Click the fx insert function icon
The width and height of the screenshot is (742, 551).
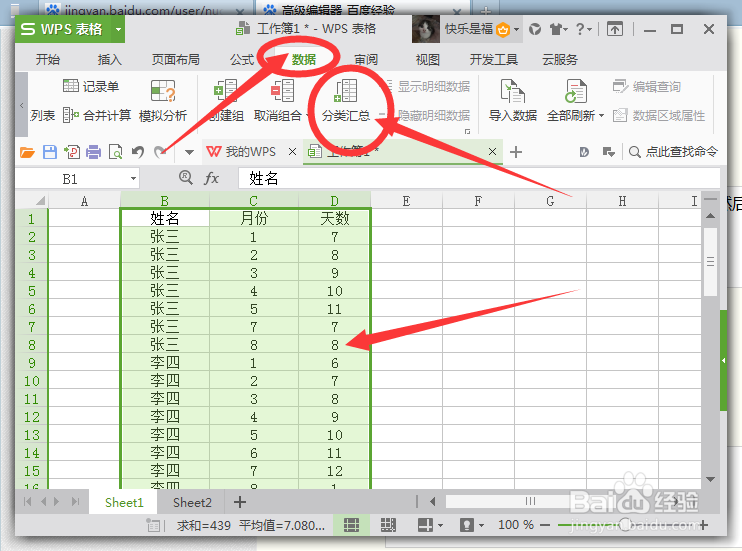pyautogui.click(x=211, y=178)
